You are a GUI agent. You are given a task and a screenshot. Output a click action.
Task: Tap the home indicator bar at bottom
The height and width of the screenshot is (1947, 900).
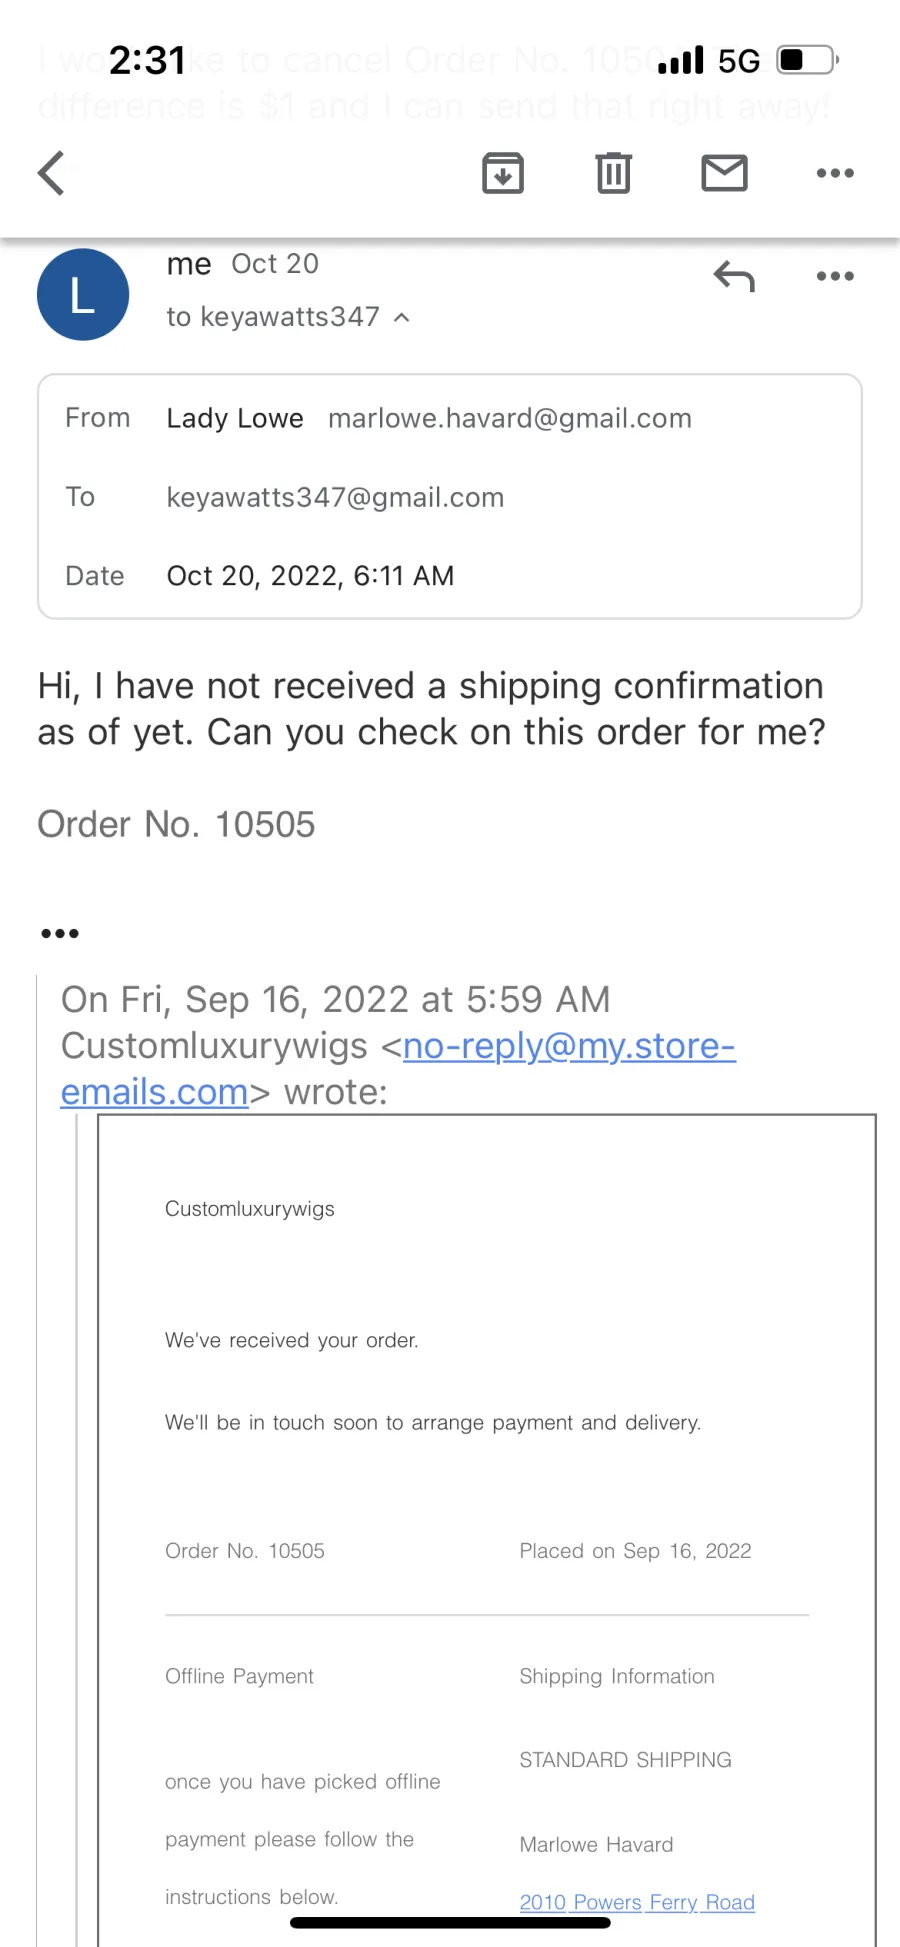(x=450, y=1922)
